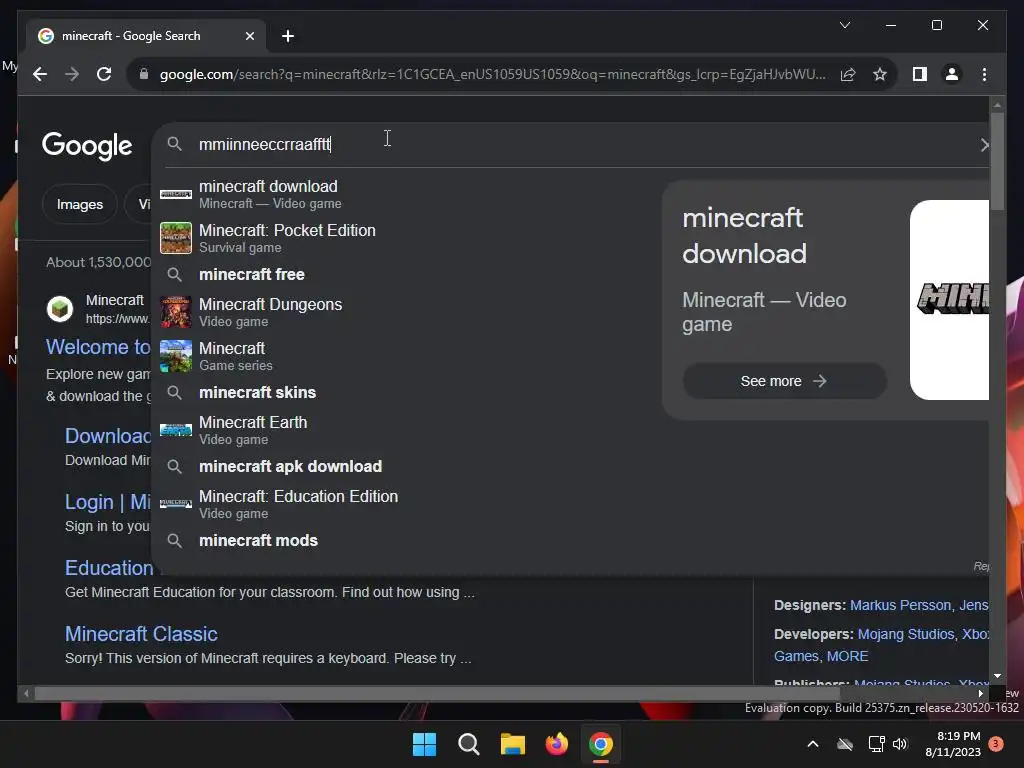This screenshot has width=1024, height=768.
Task: Click into the Google search input field
Action: click(x=575, y=144)
